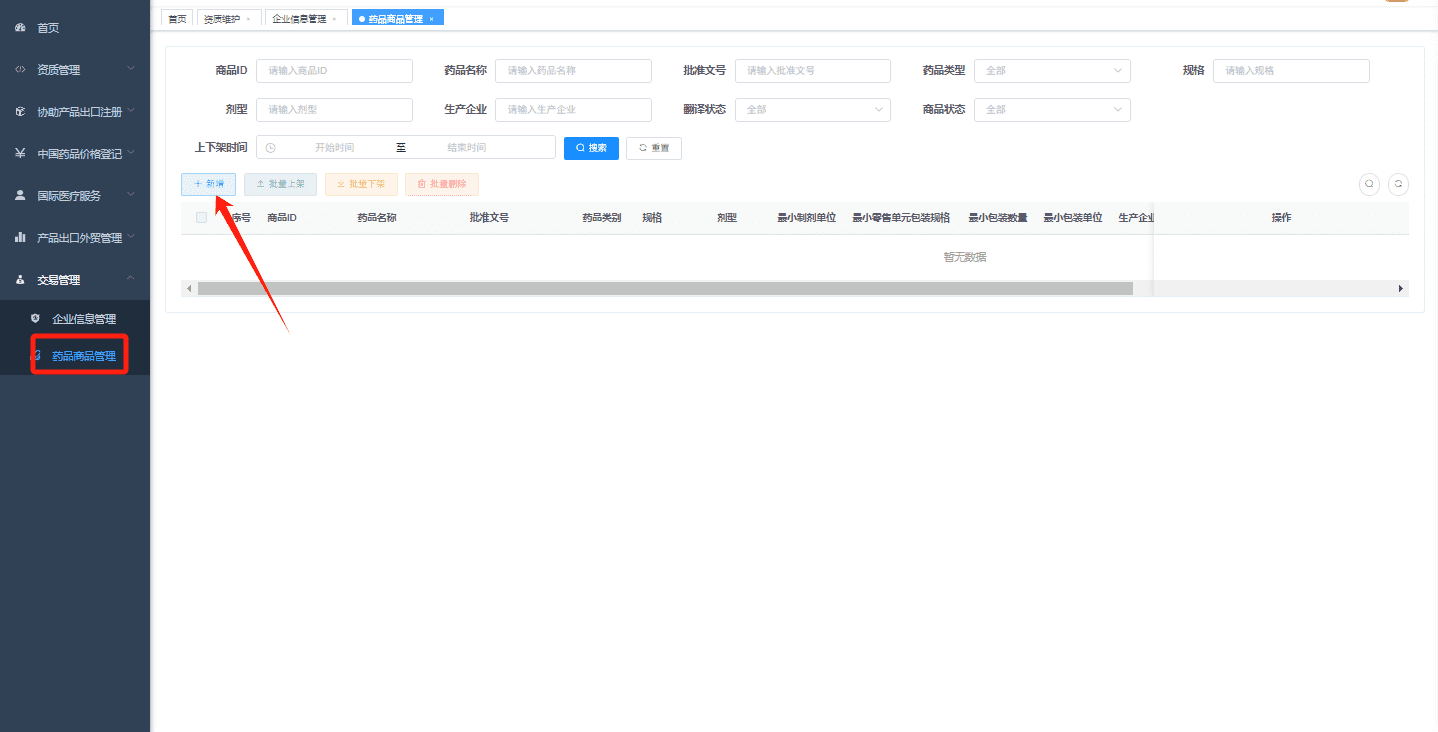Click the 交易管理 sidebar icon

pyautogui.click(x=20, y=280)
